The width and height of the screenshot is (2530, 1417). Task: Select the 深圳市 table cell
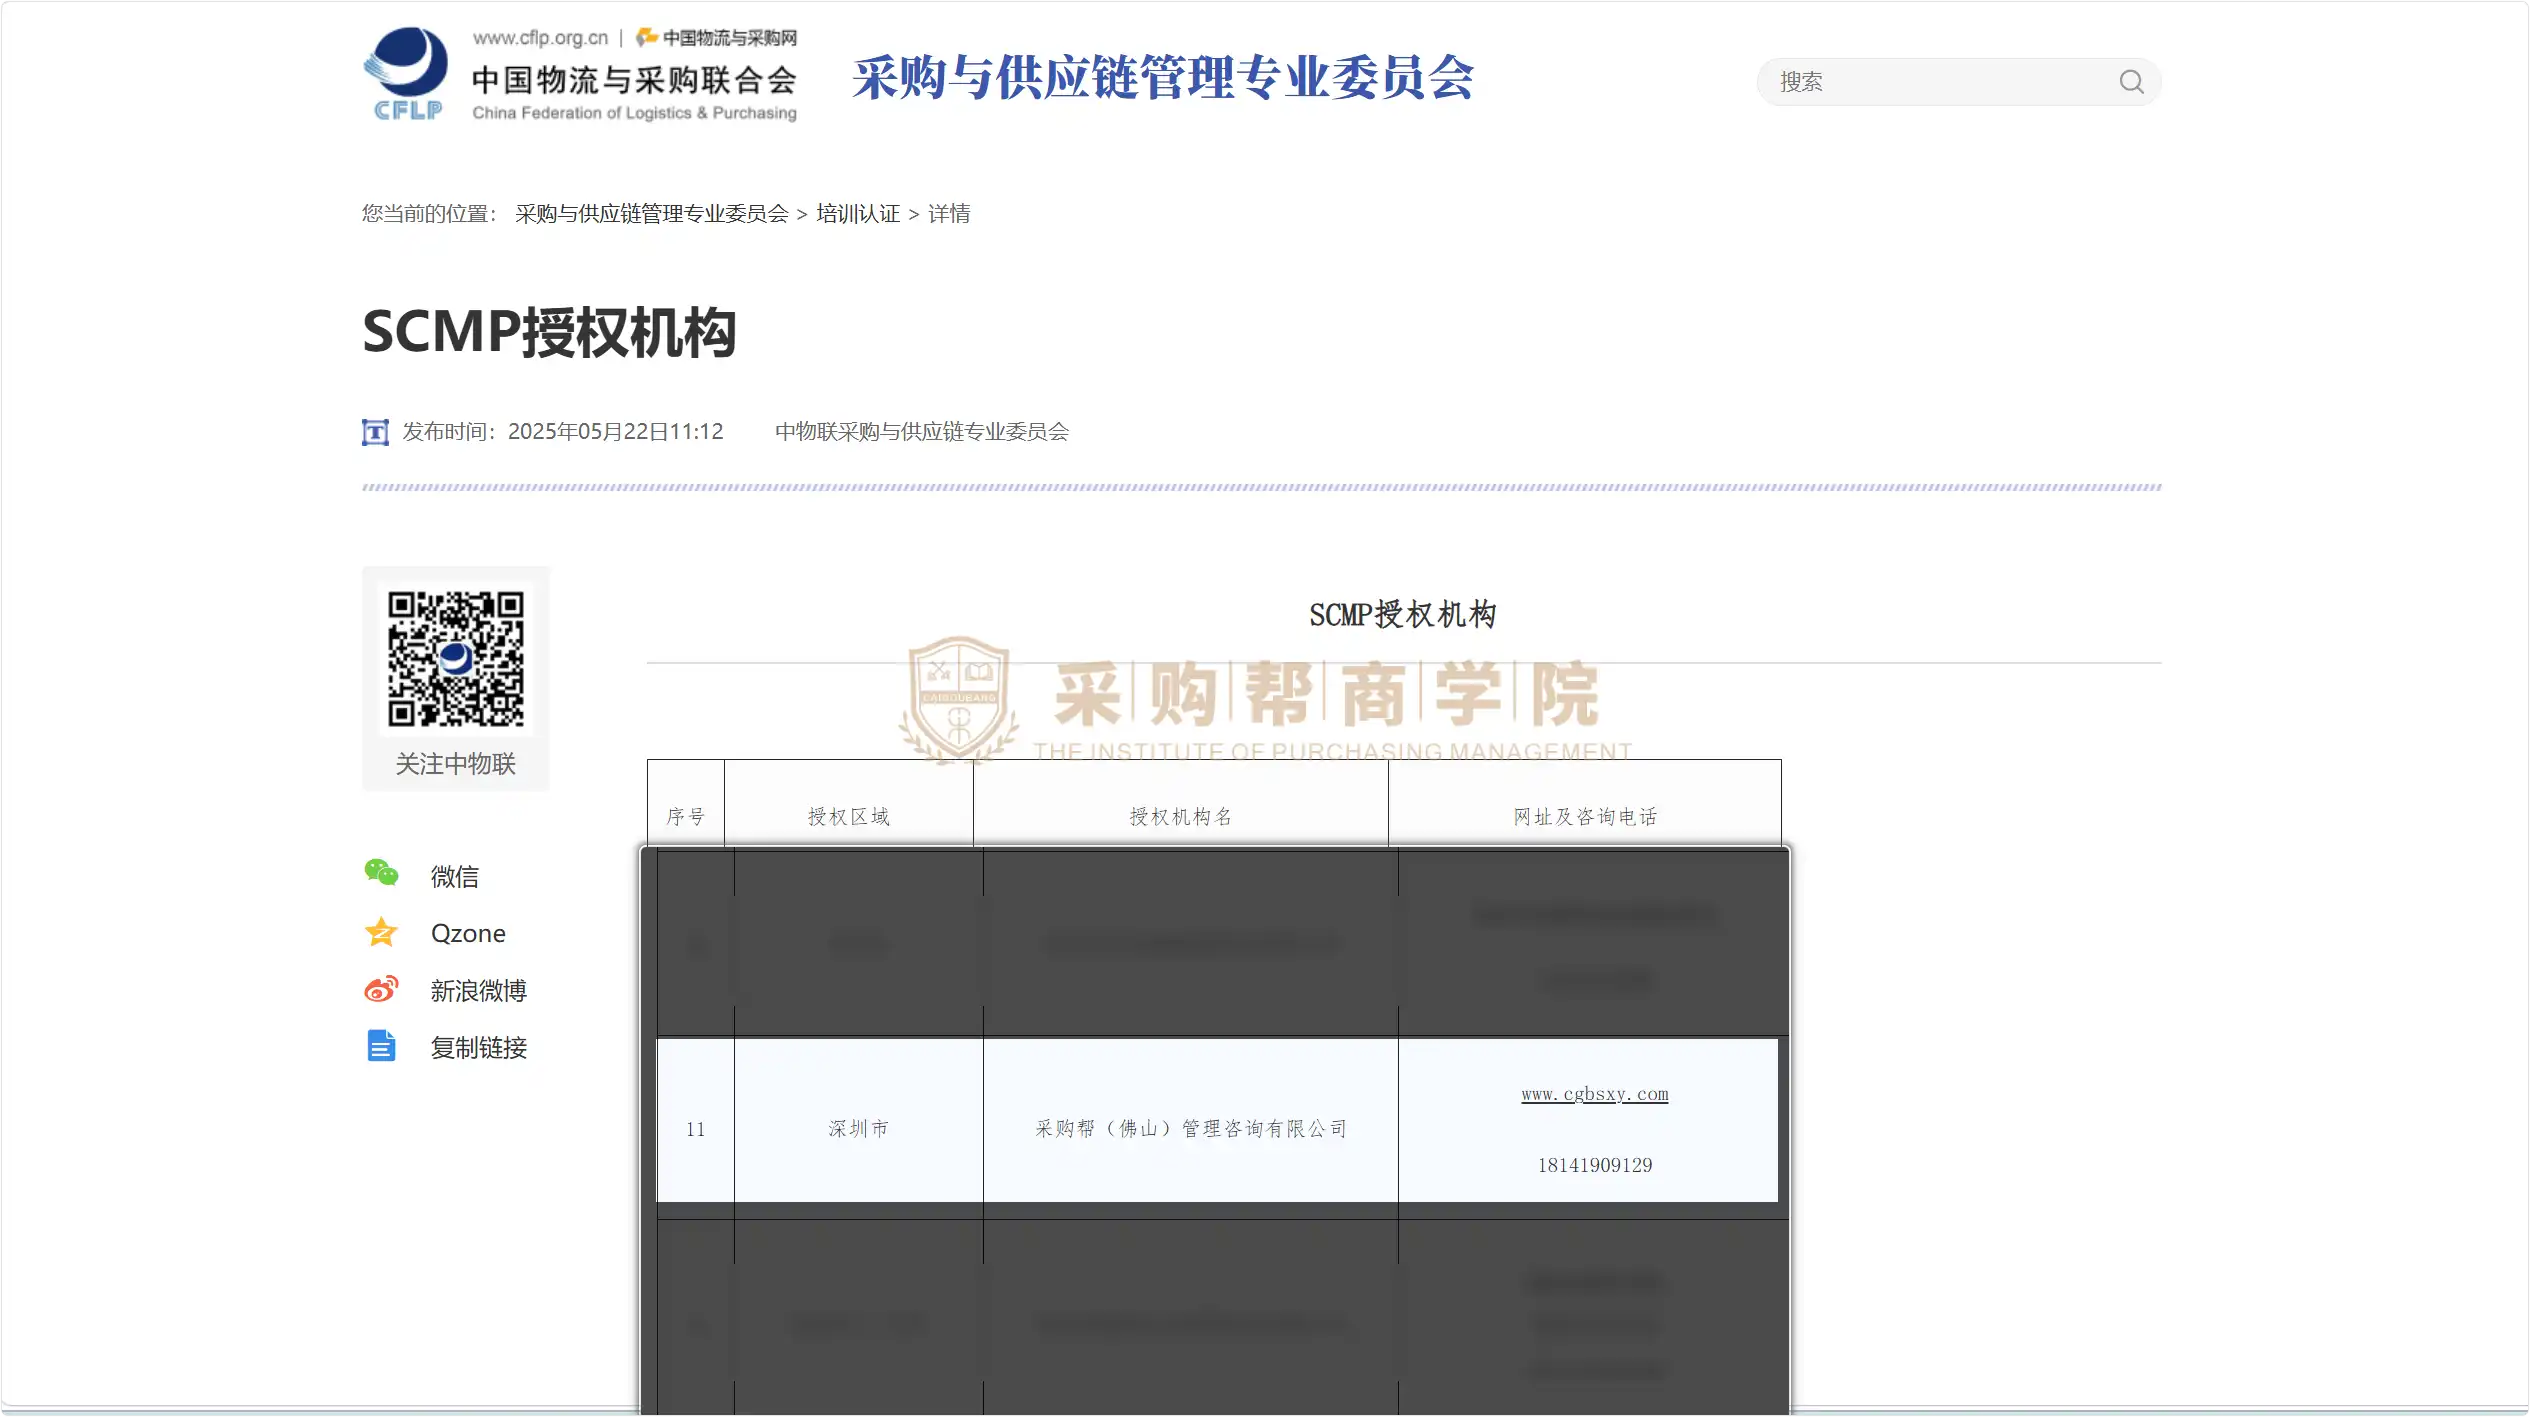tap(858, 1129)
